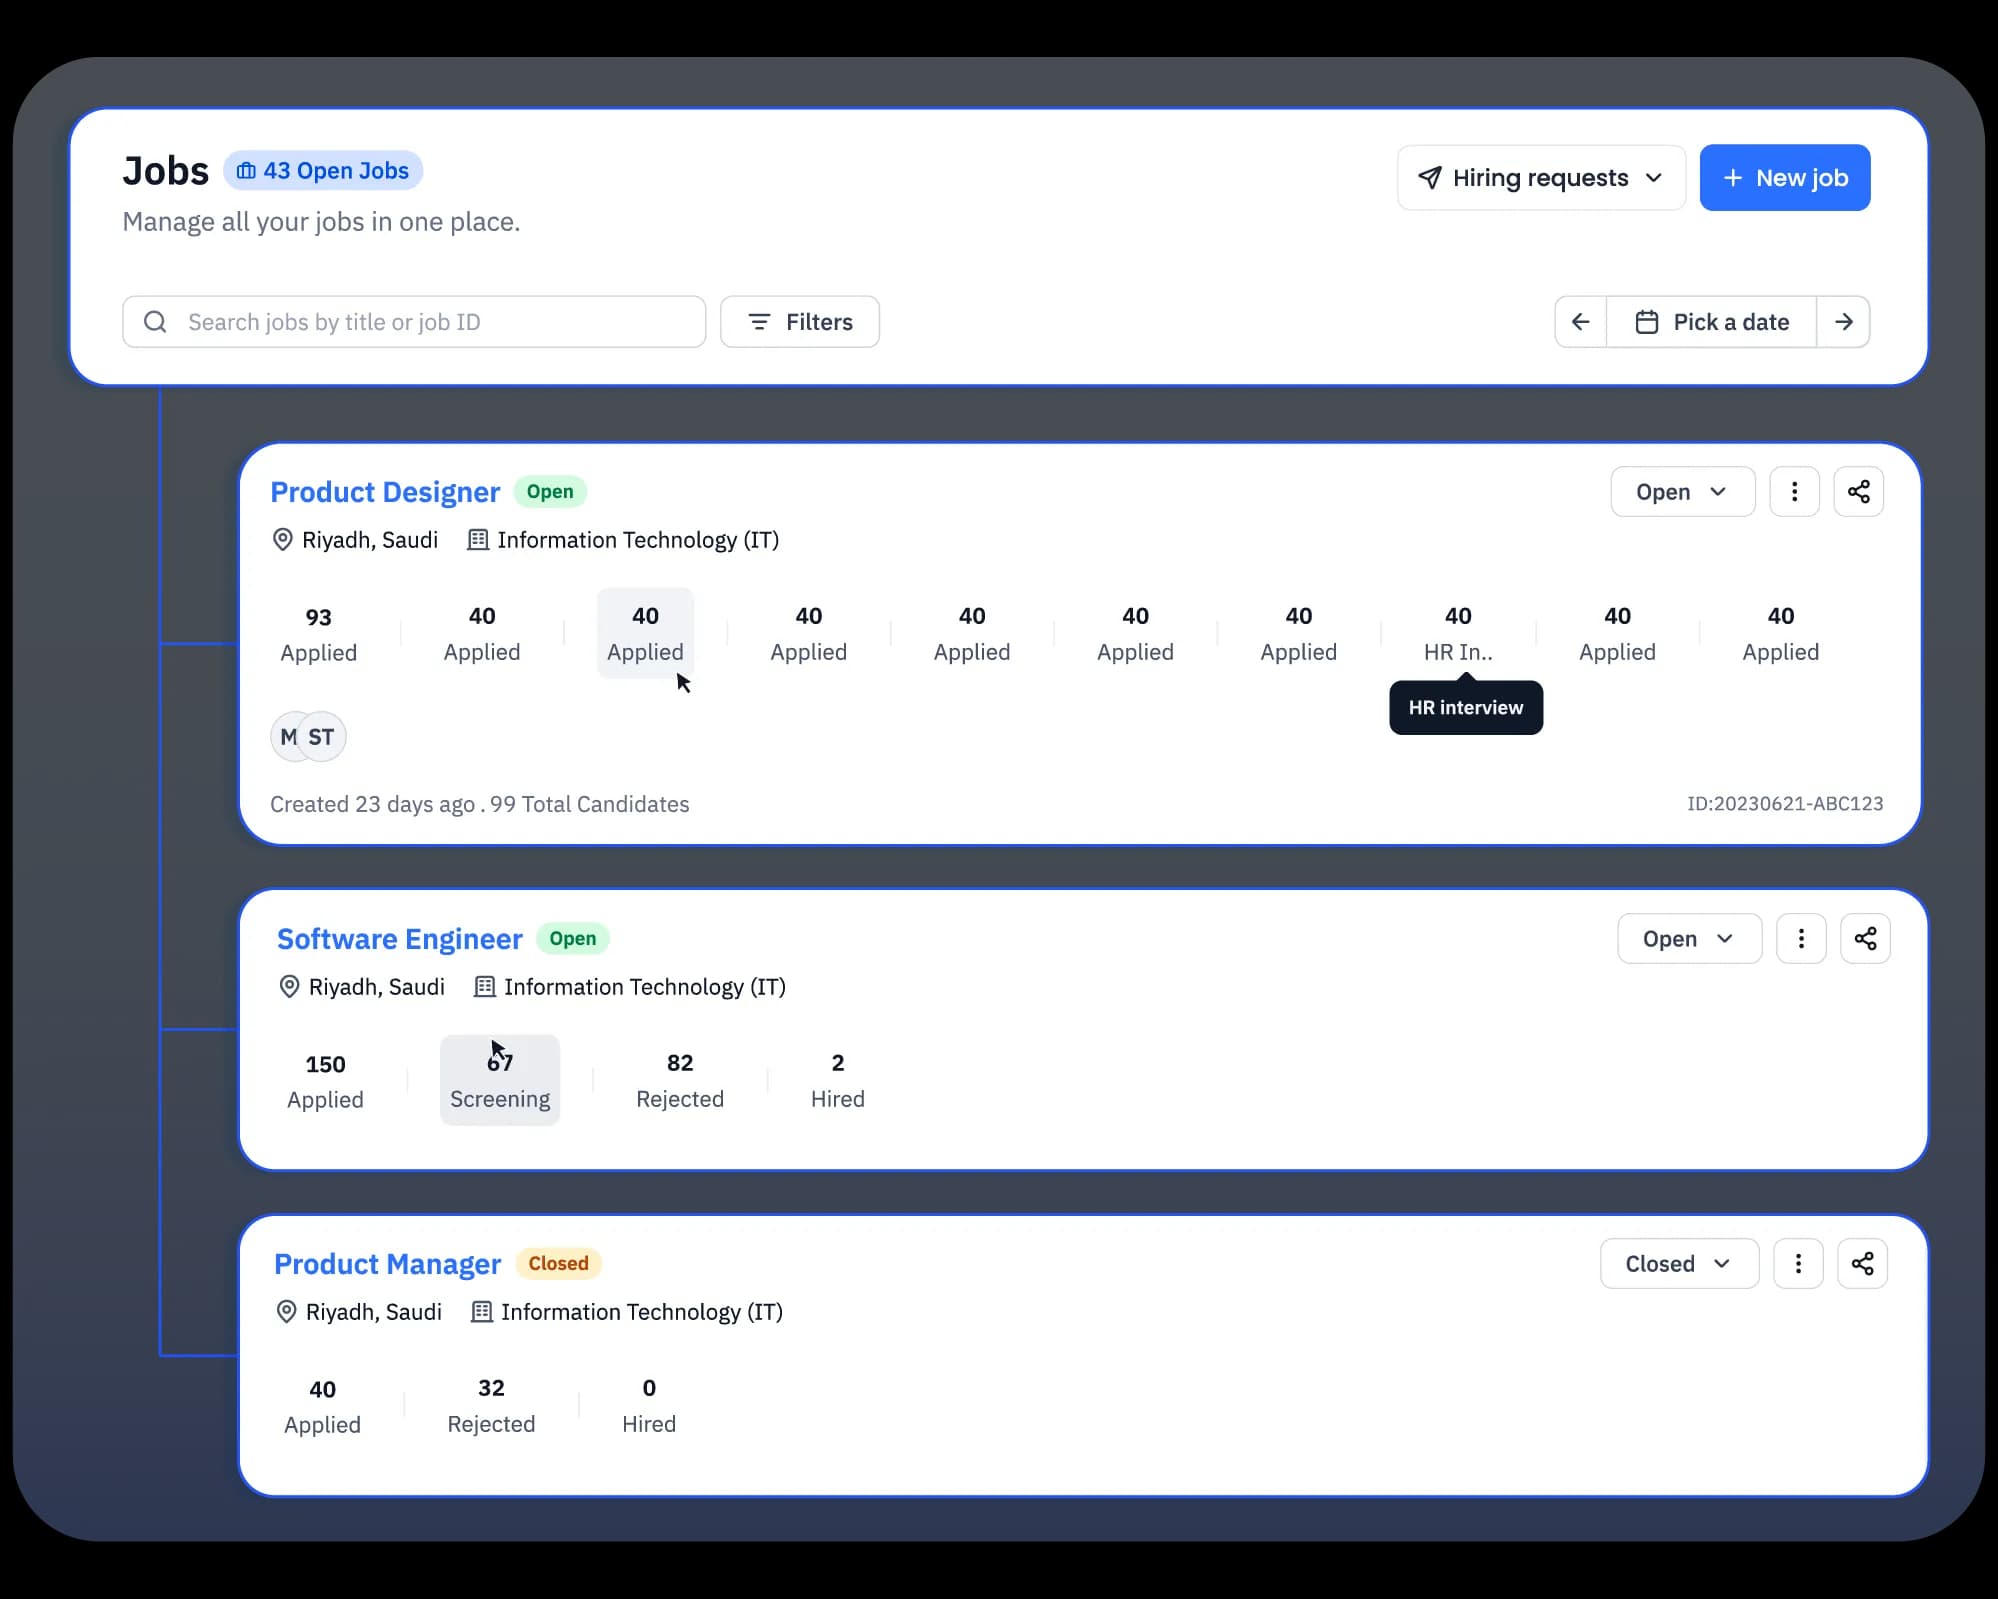Image resolution: width=1998 pixels, height=1599 pixels.
Task: Click the New job button
Action: pyautogui.click(x=1784, y=176)
